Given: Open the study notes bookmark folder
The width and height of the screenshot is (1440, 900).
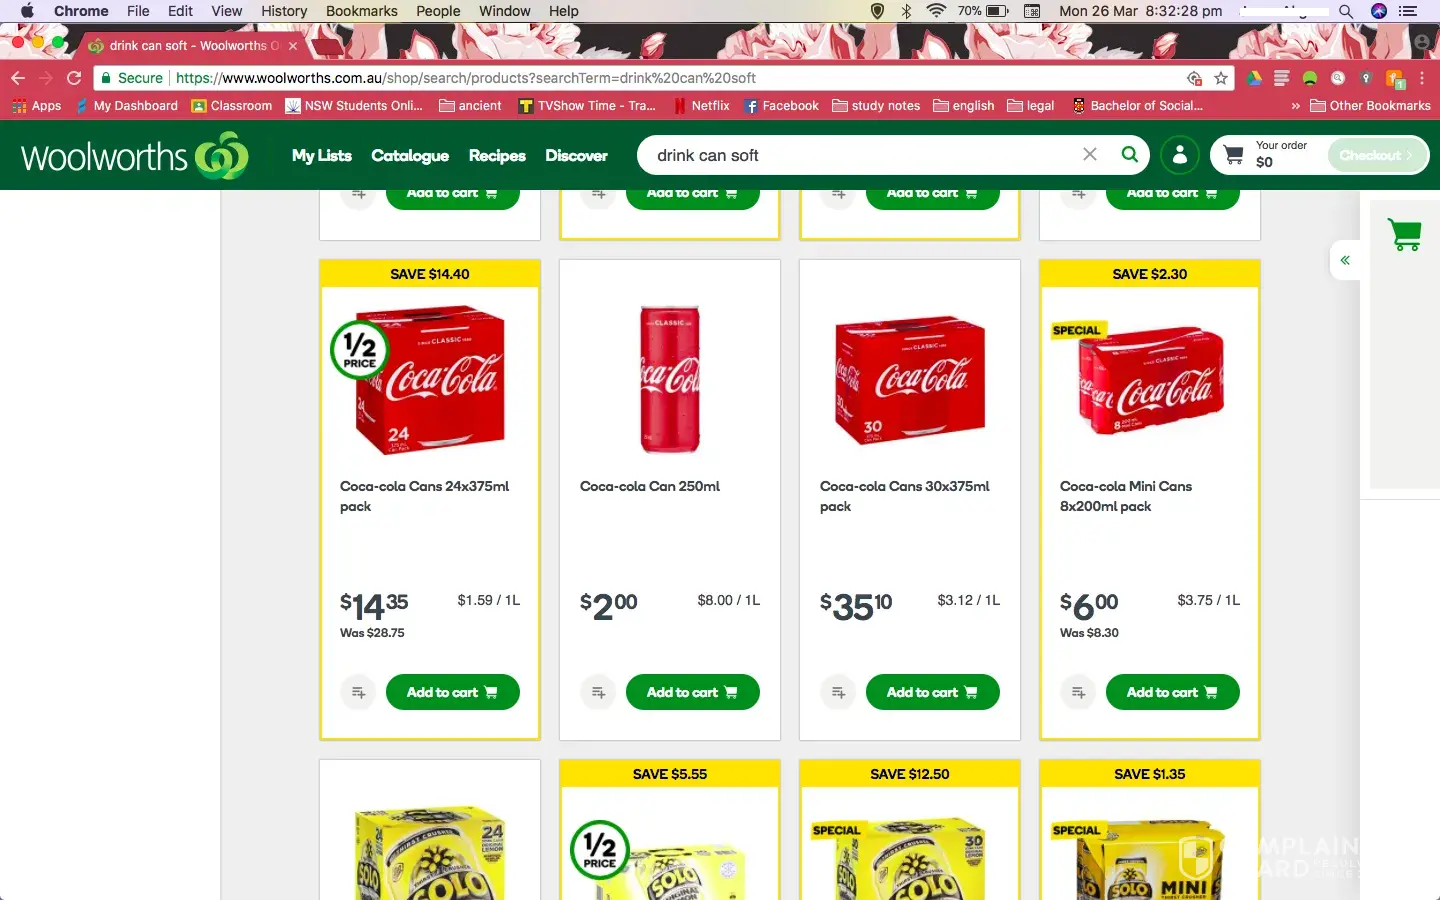Looking at the screenshot, I should (x=876, y=106).
